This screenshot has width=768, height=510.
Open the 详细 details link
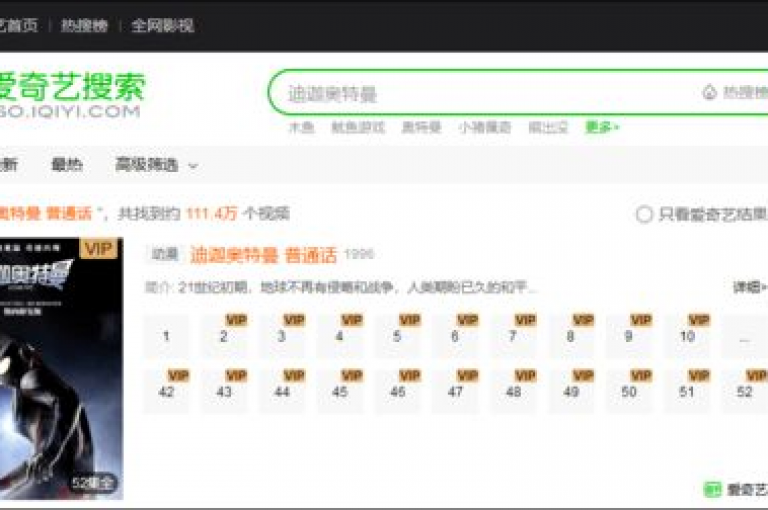pyautogui.click(x=749, y=287)
